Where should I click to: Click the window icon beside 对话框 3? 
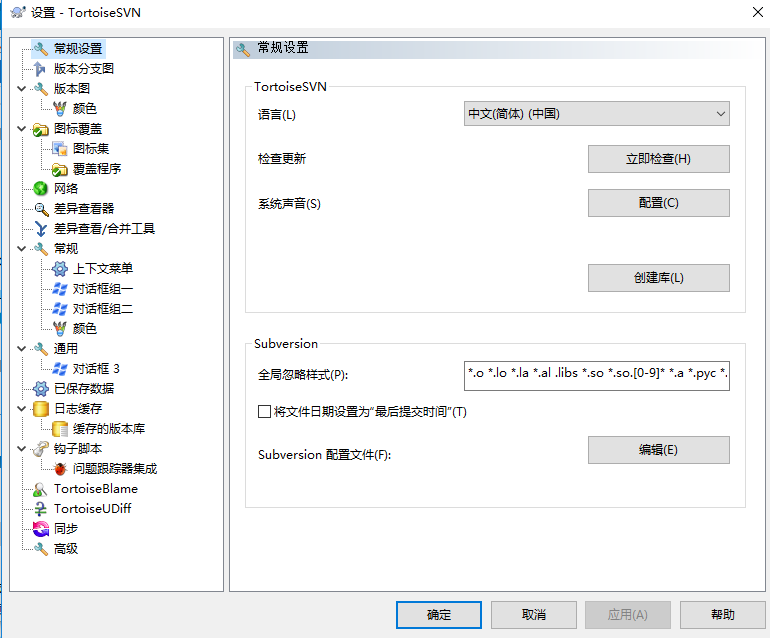tap(59, 369)
